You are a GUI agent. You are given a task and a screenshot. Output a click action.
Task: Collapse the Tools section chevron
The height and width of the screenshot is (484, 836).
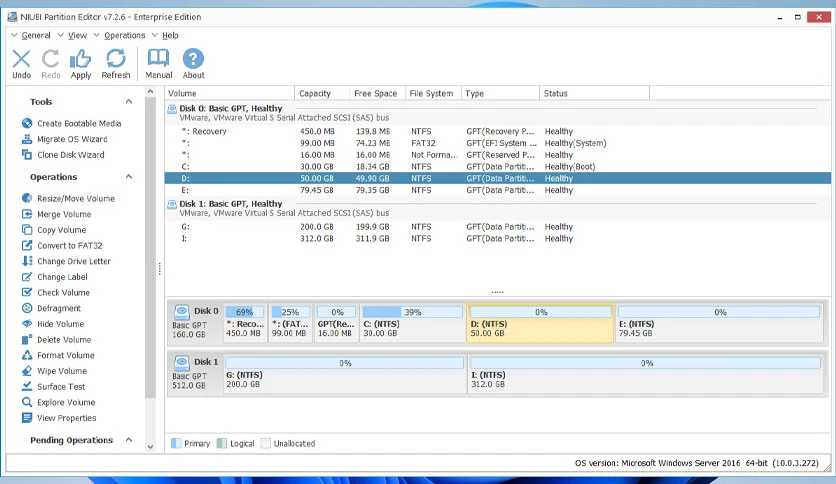(129, 102)
